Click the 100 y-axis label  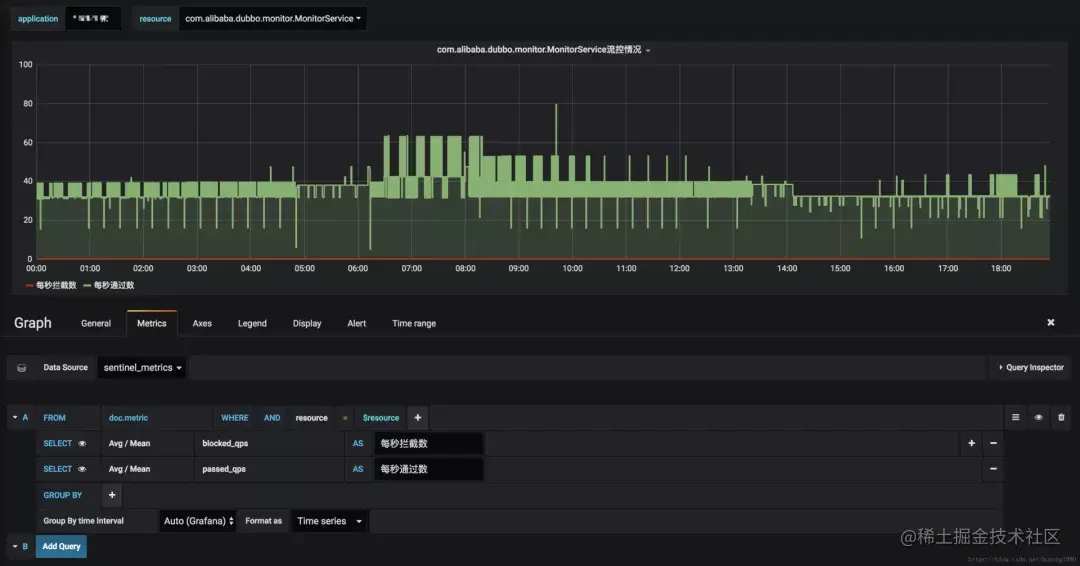point(25,64)
